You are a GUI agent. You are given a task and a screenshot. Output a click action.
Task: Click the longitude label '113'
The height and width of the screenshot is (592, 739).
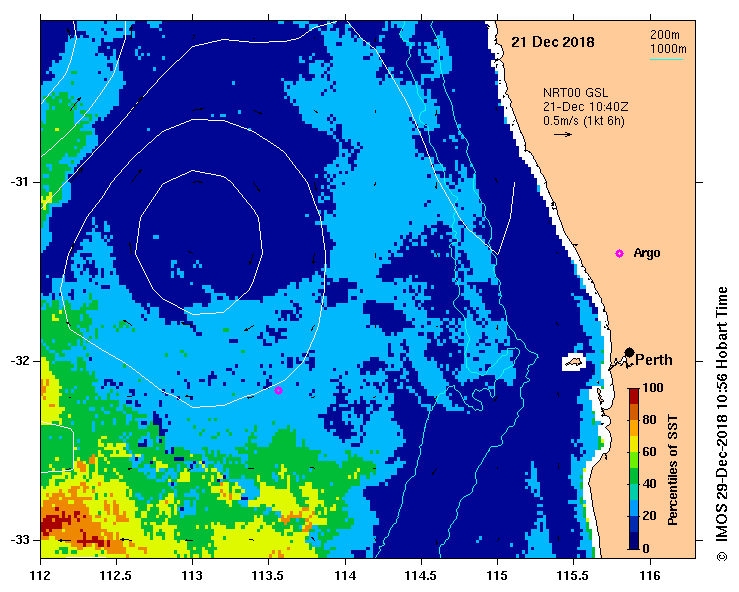tap(192, 576)
